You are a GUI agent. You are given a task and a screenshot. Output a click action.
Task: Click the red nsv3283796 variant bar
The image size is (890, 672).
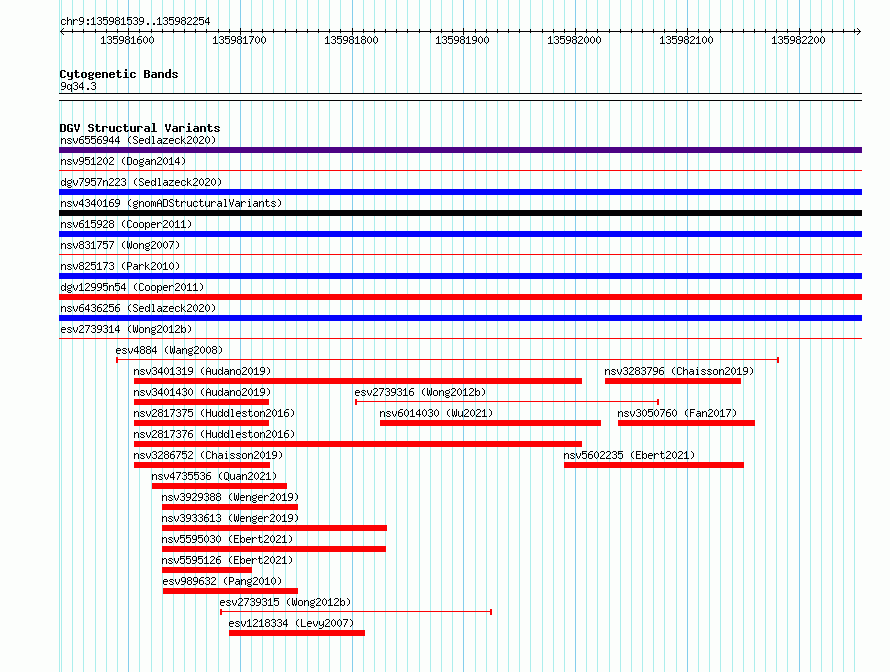[673, 381]
